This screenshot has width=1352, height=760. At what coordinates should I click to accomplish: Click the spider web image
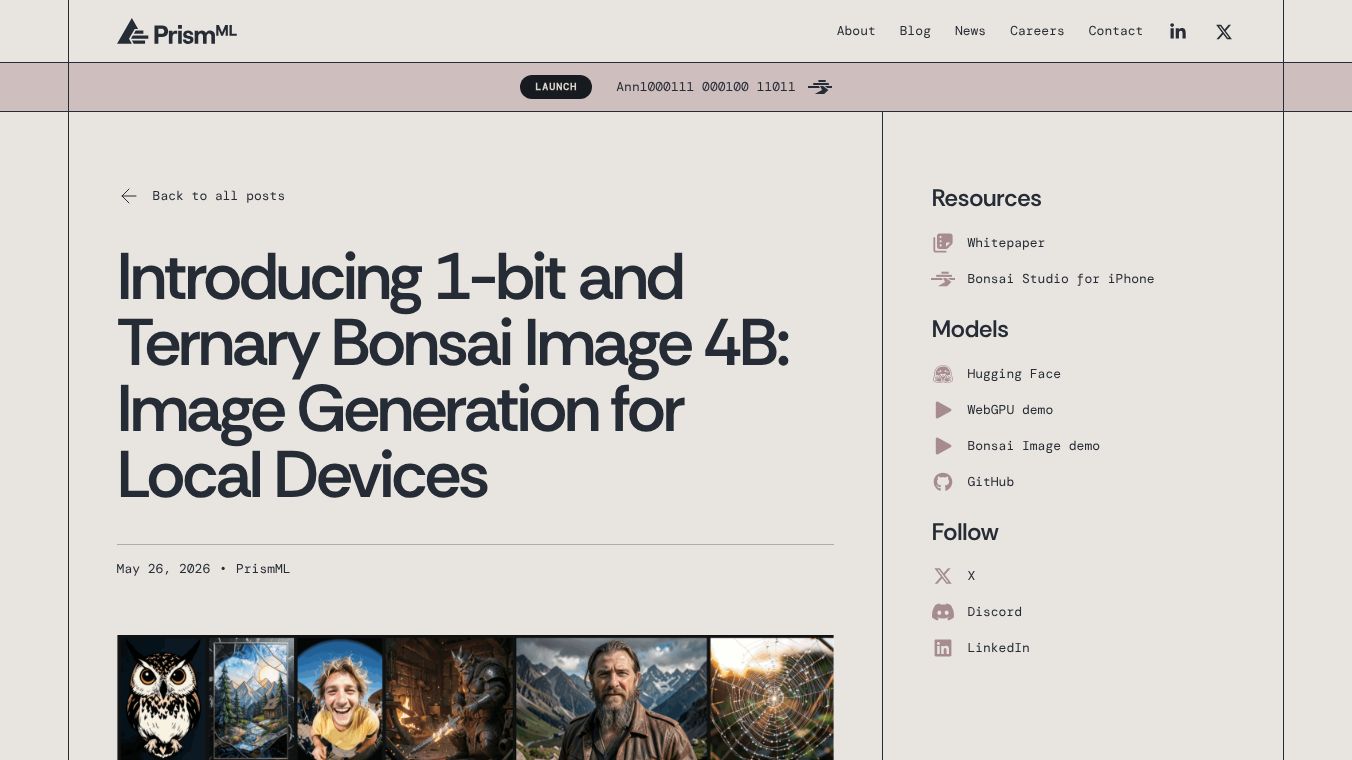coord(771,698)
